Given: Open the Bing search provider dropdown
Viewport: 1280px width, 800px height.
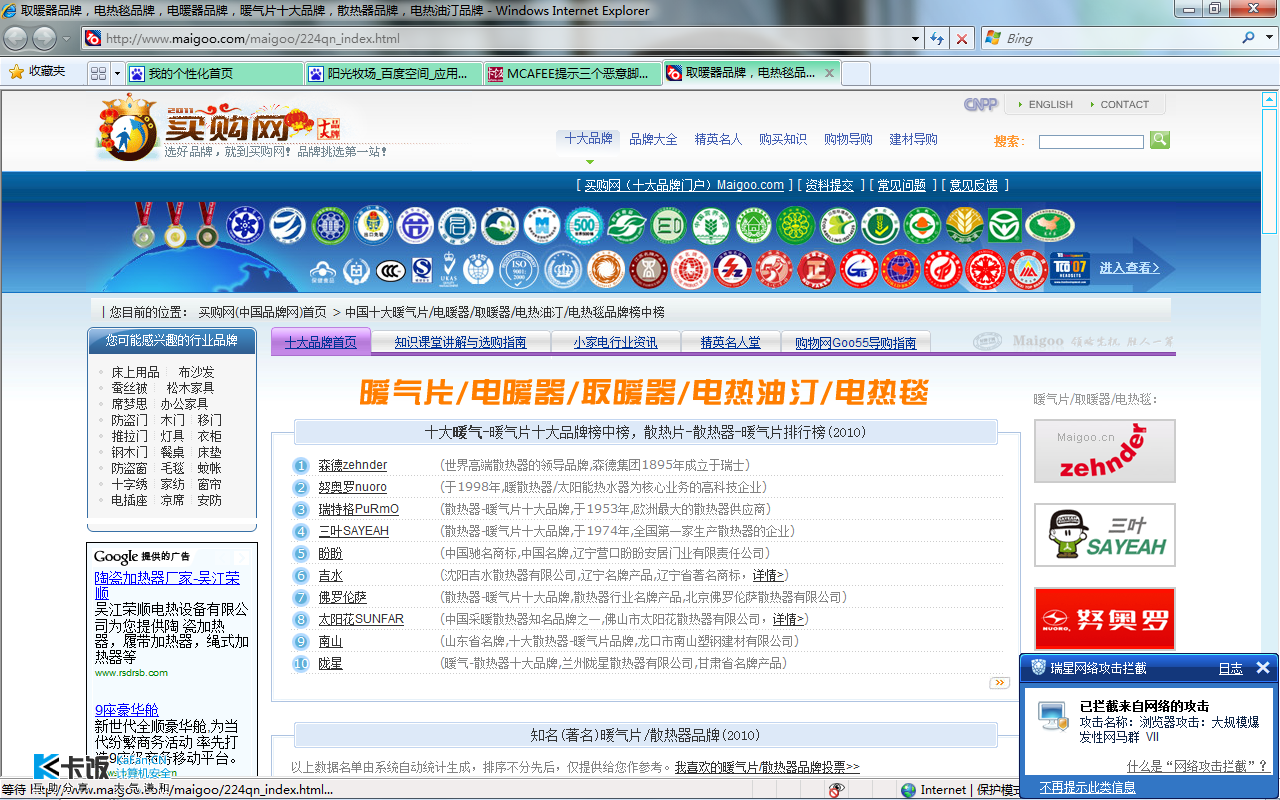Looking at the screenshot, I should coord(1267,38).
